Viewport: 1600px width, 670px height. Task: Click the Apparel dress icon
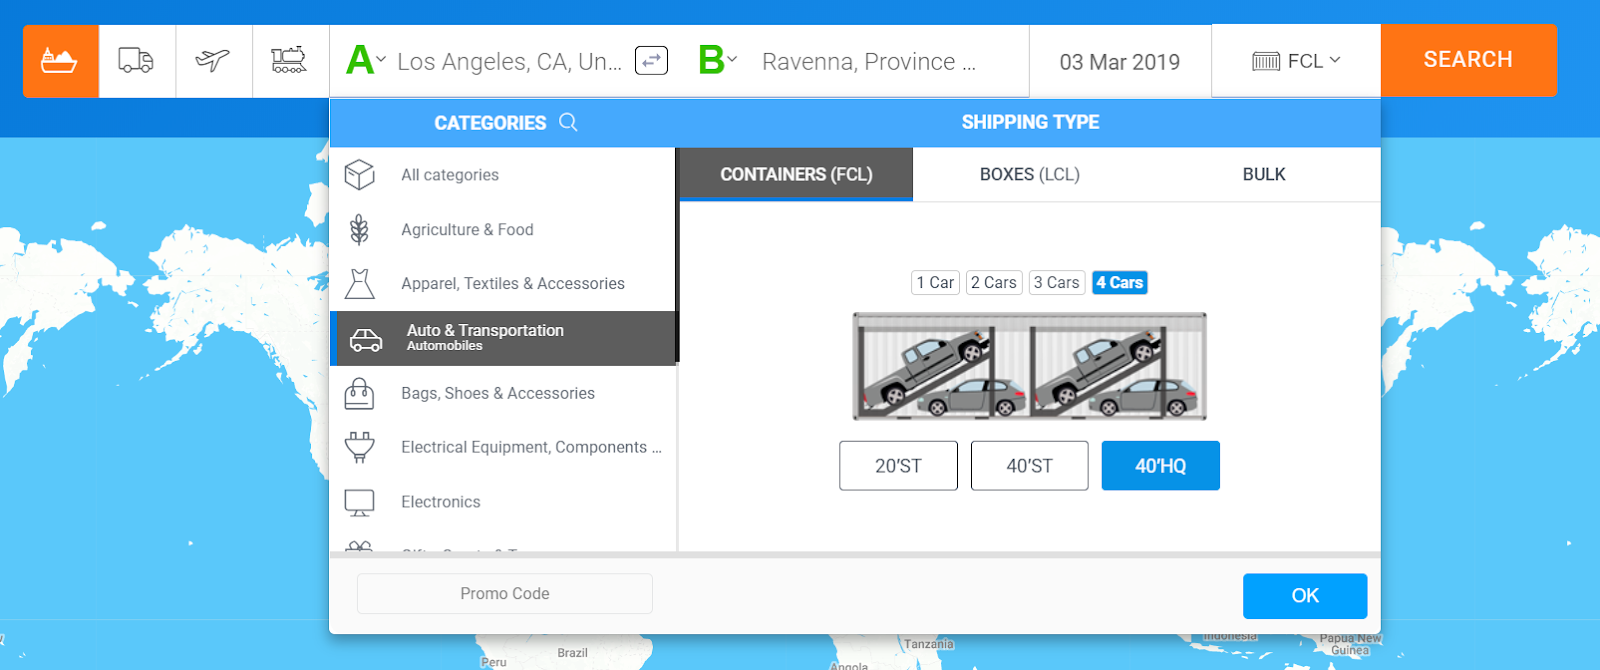(360, 284)
